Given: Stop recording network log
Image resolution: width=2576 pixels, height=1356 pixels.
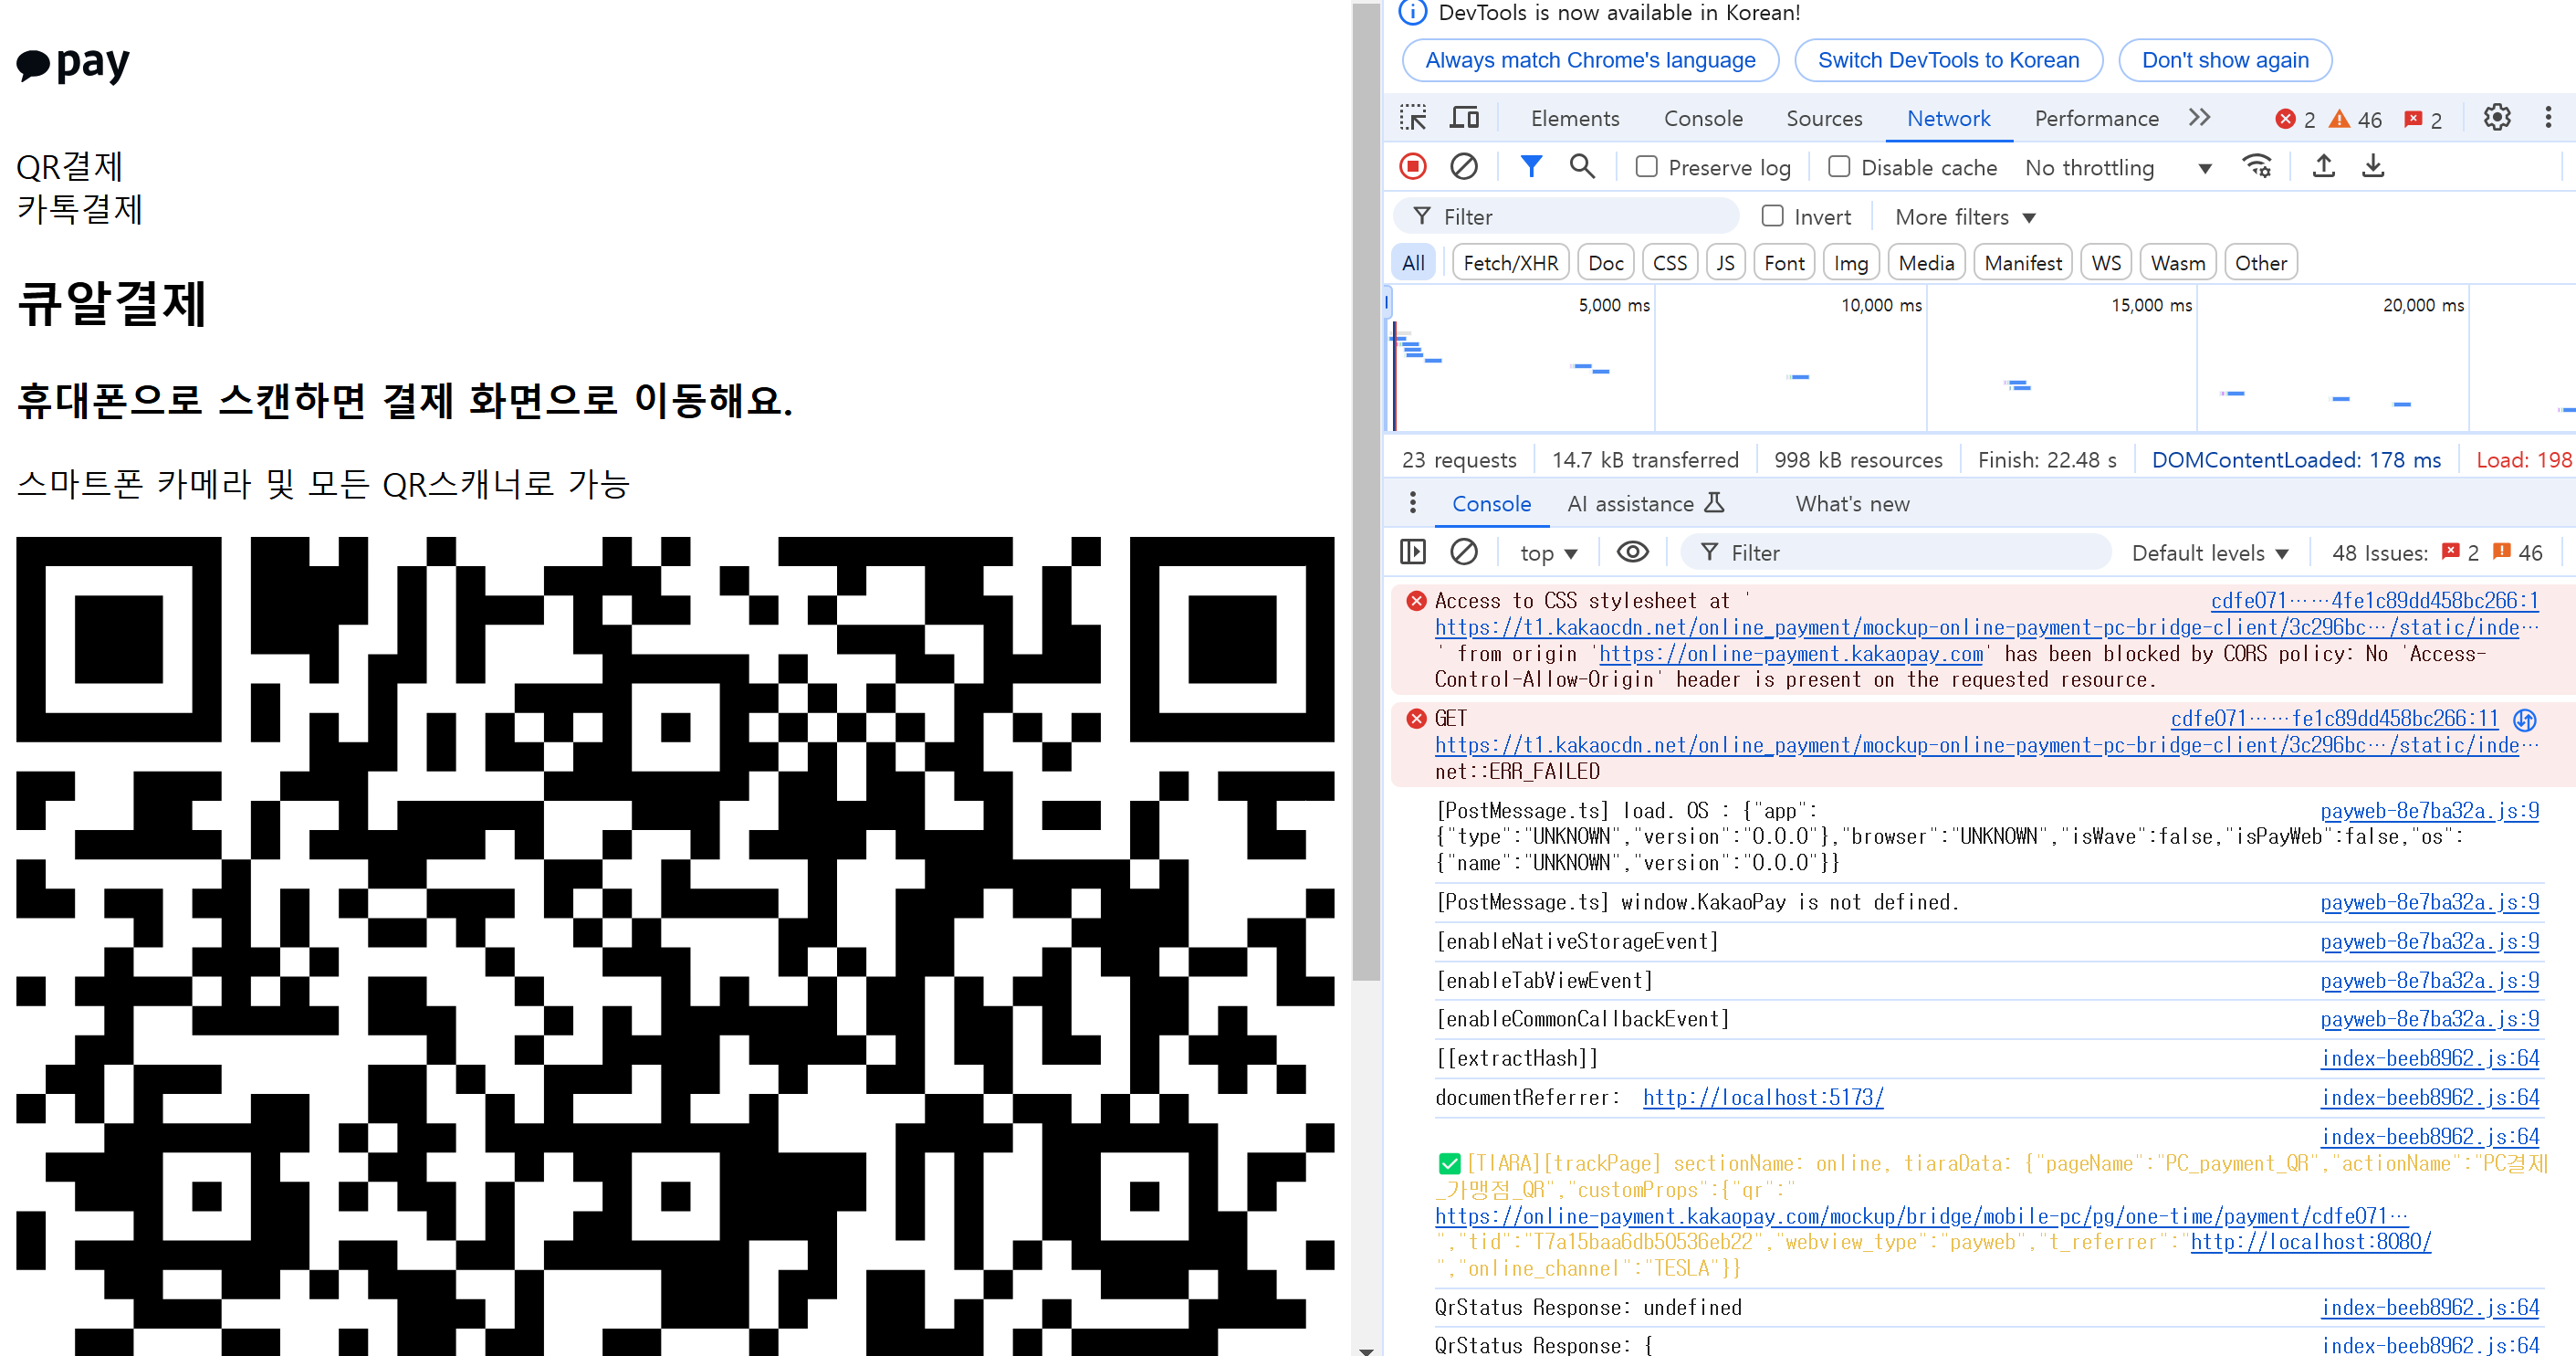Looking at the screenshot, I should 1413,167.
